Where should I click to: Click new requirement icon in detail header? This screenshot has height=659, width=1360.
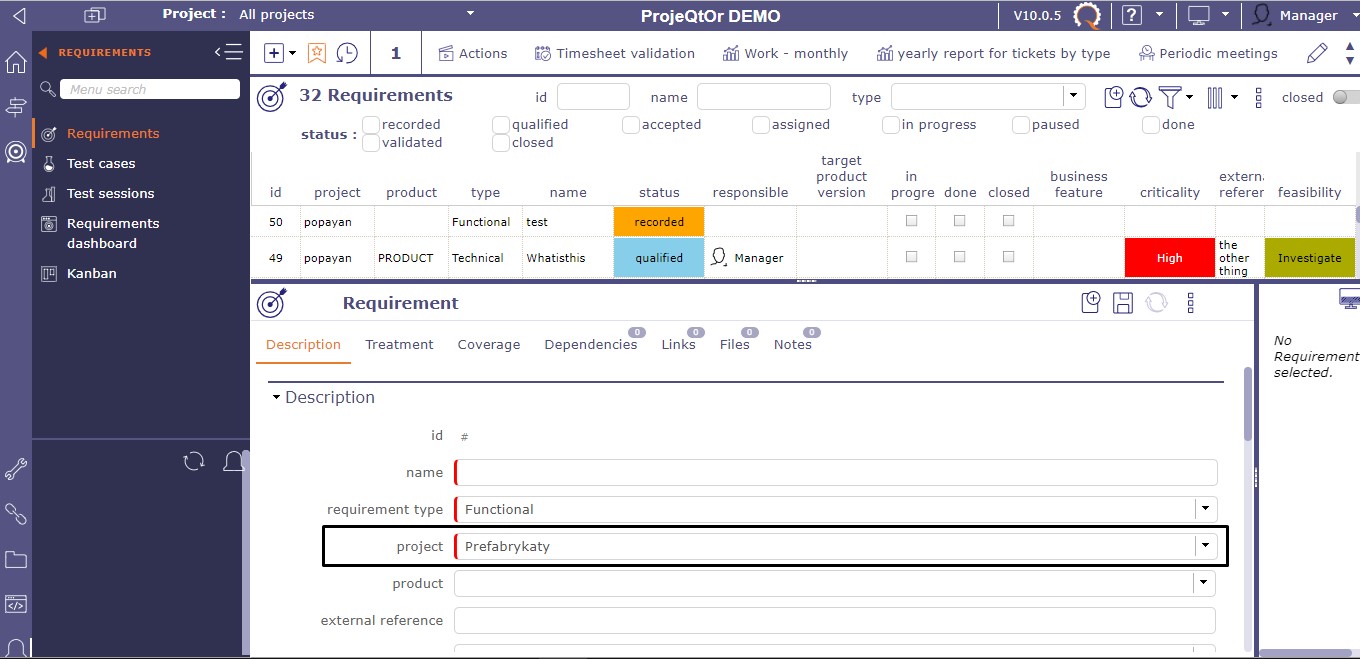coord(1091,303)
